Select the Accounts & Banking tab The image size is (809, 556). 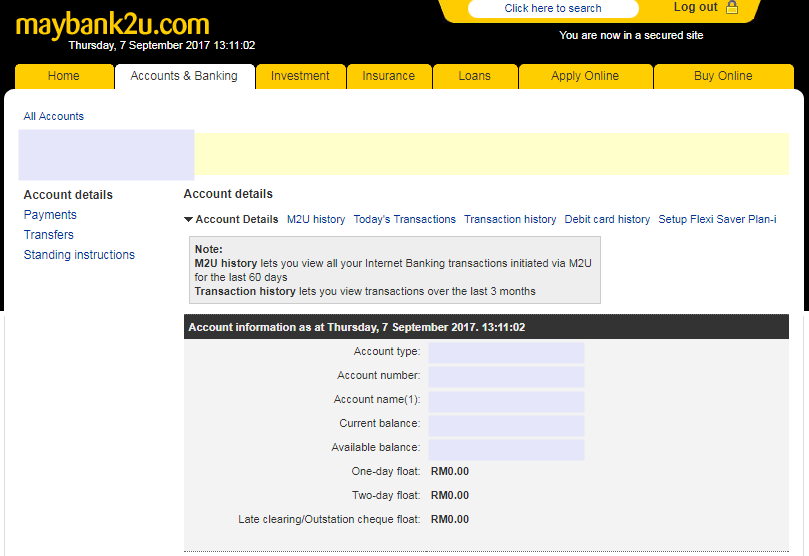(x=184, y=76)
